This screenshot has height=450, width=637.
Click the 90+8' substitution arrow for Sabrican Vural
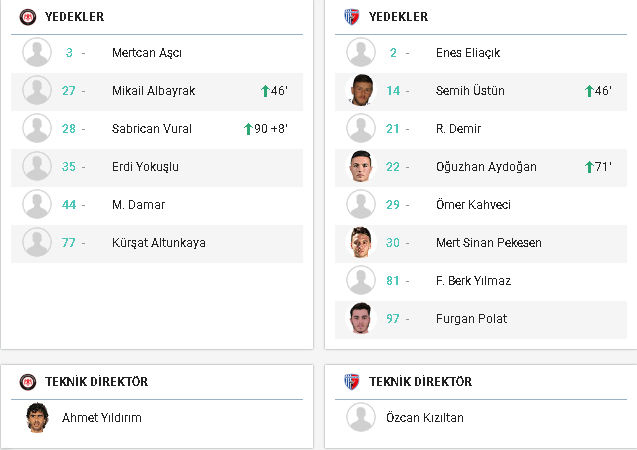[x=248, y=129]
